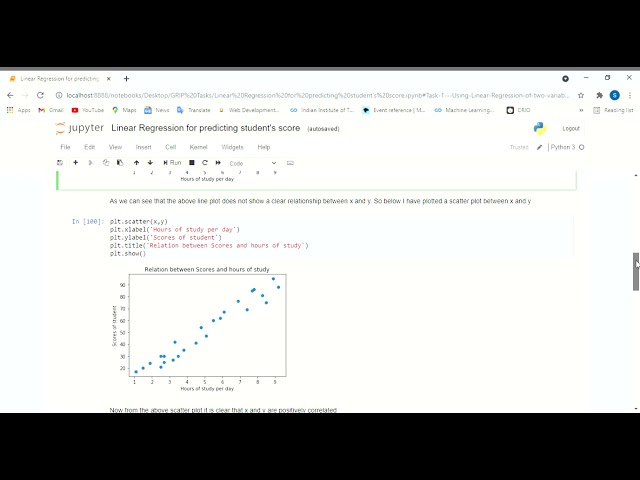Click the Chrome media control circle icon

click(x=565, y=78)
